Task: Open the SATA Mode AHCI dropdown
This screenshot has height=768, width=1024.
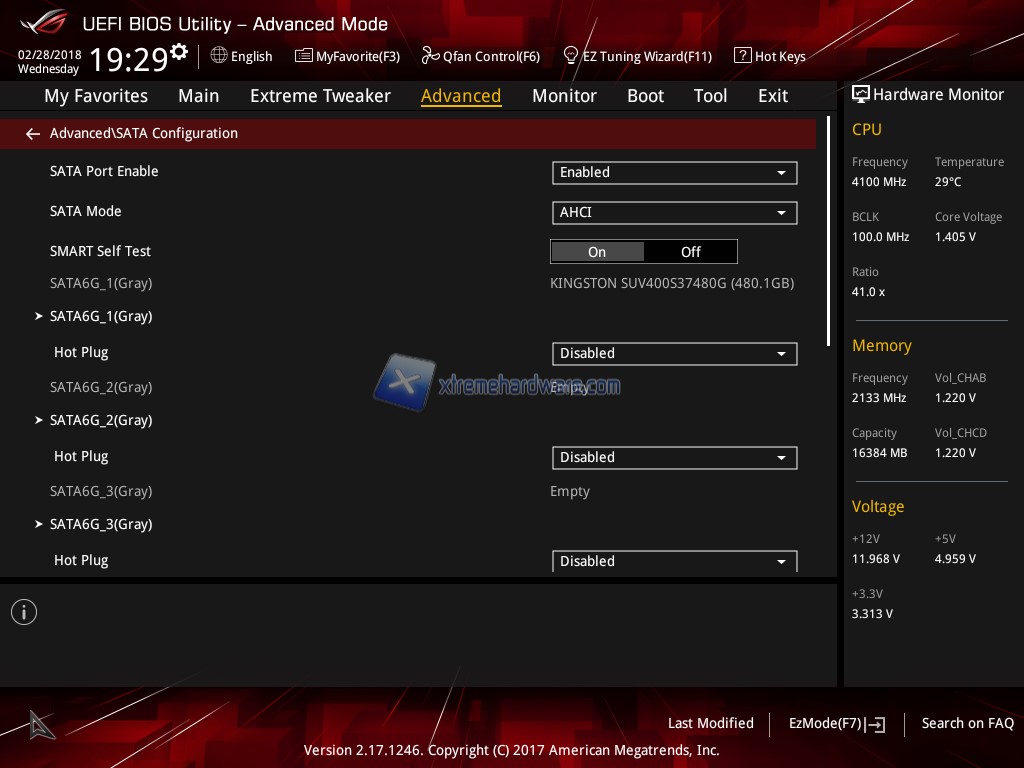Action: [x=674, y=213]
